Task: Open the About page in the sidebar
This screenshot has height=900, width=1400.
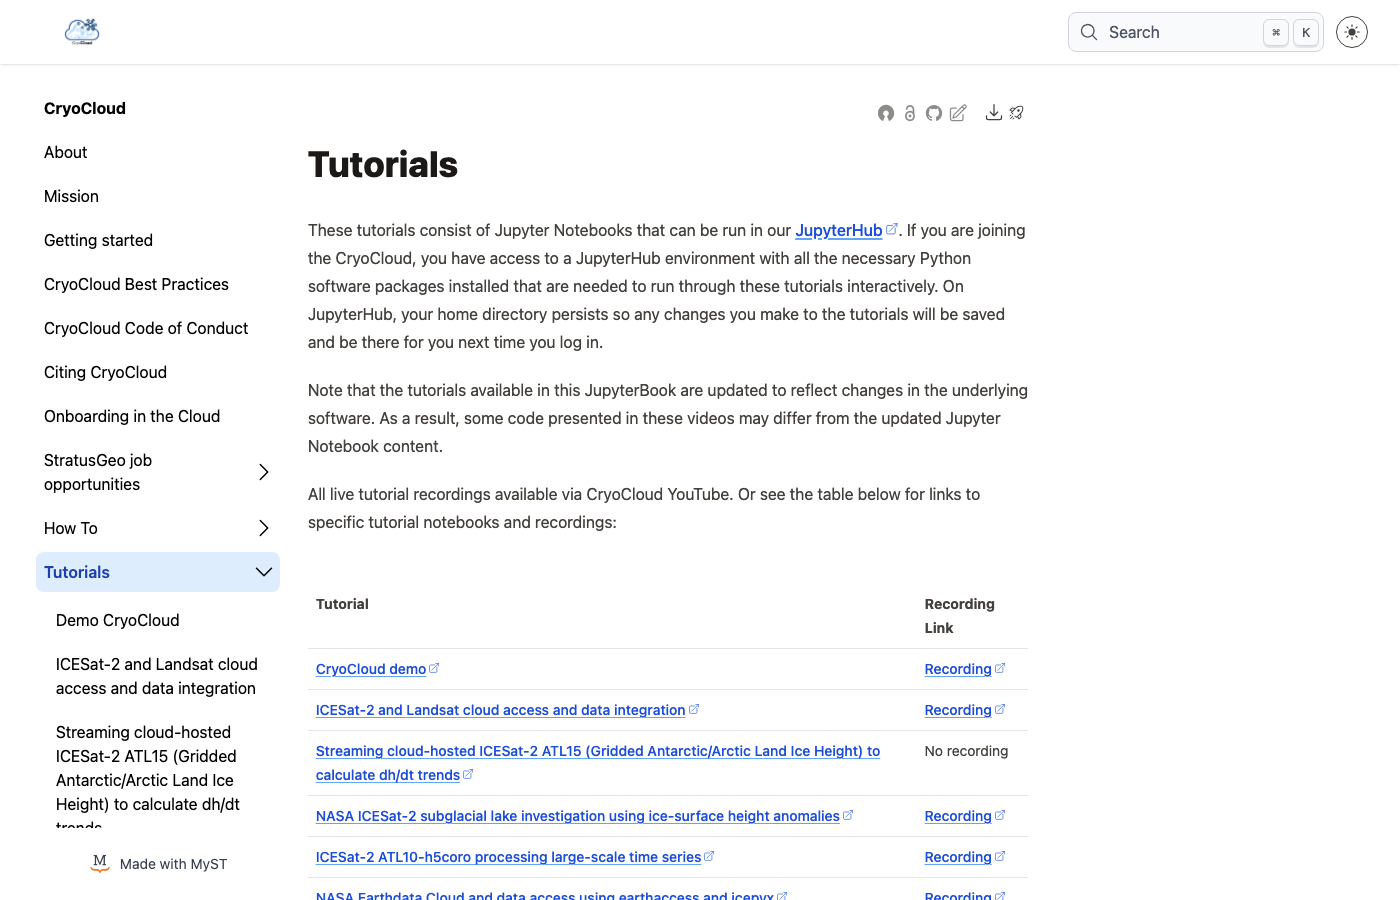Action: [x=66, y=152]
